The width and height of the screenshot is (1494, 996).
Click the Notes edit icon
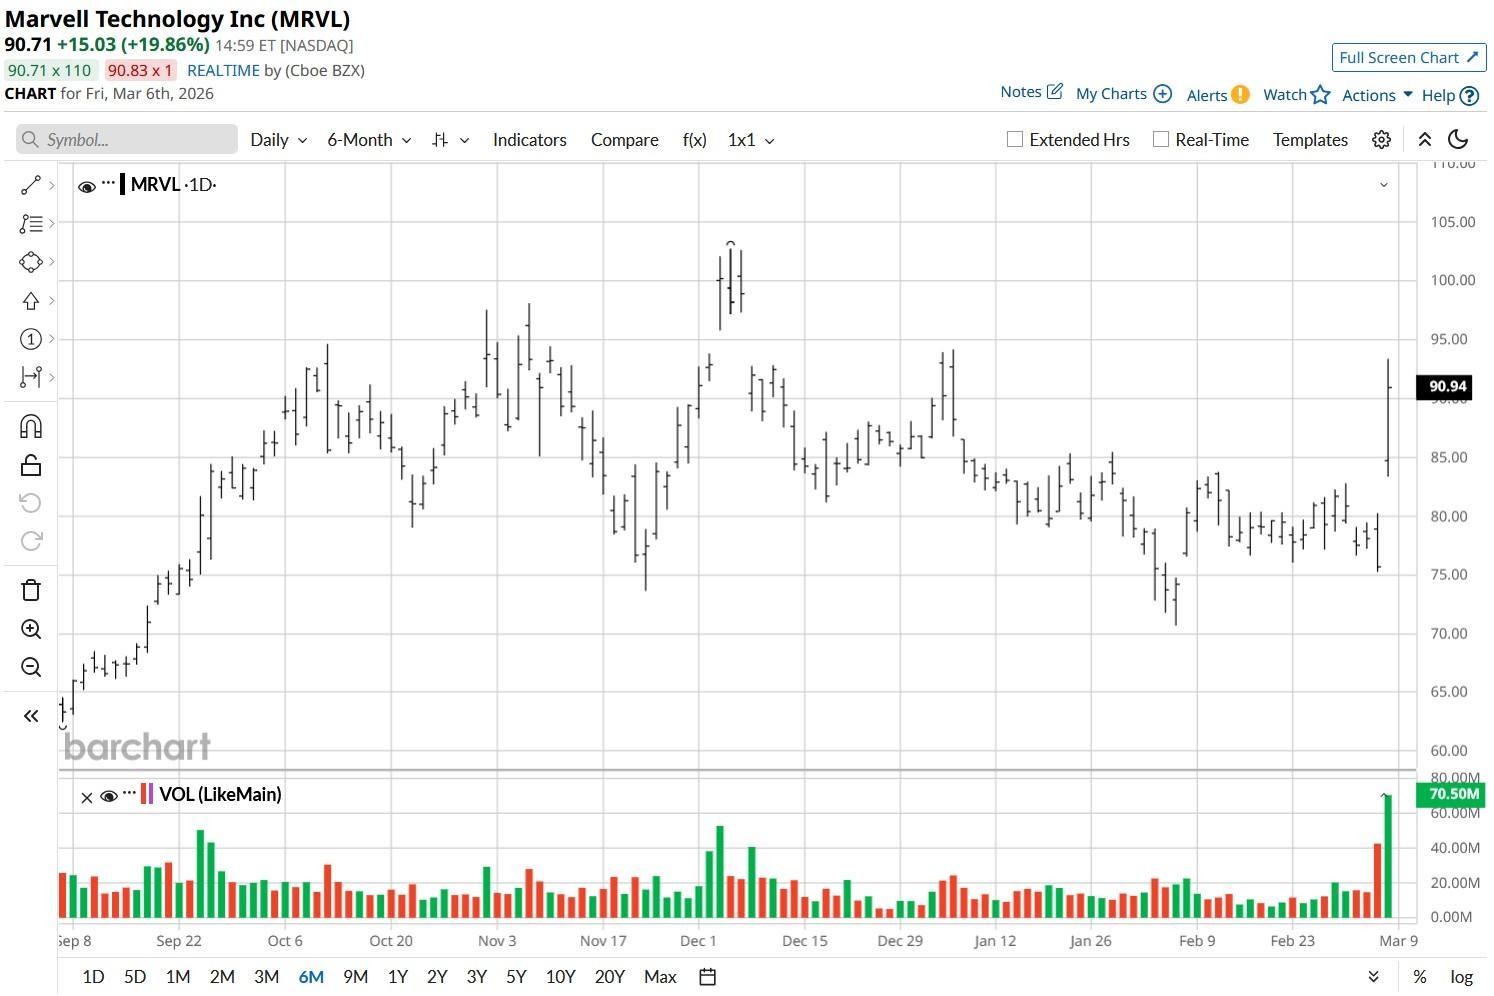click(x=1055, y=92)
